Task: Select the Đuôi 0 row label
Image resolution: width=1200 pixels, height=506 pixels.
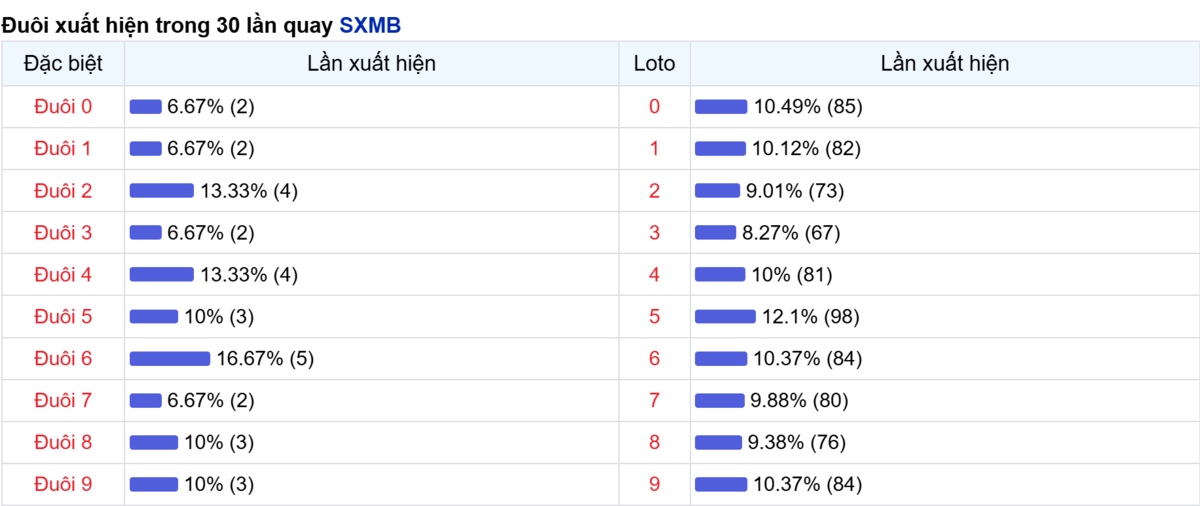Action: coord(63,107)
